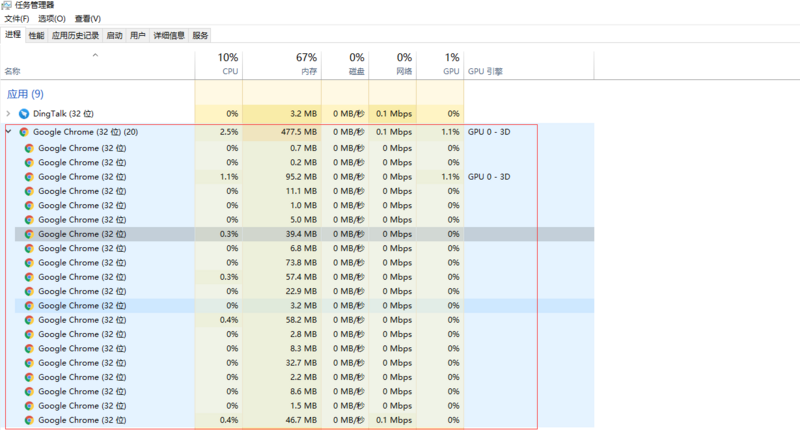Sort processes by the 网络 column header
This screenshot has height=430, width=800.
point(392,65)
